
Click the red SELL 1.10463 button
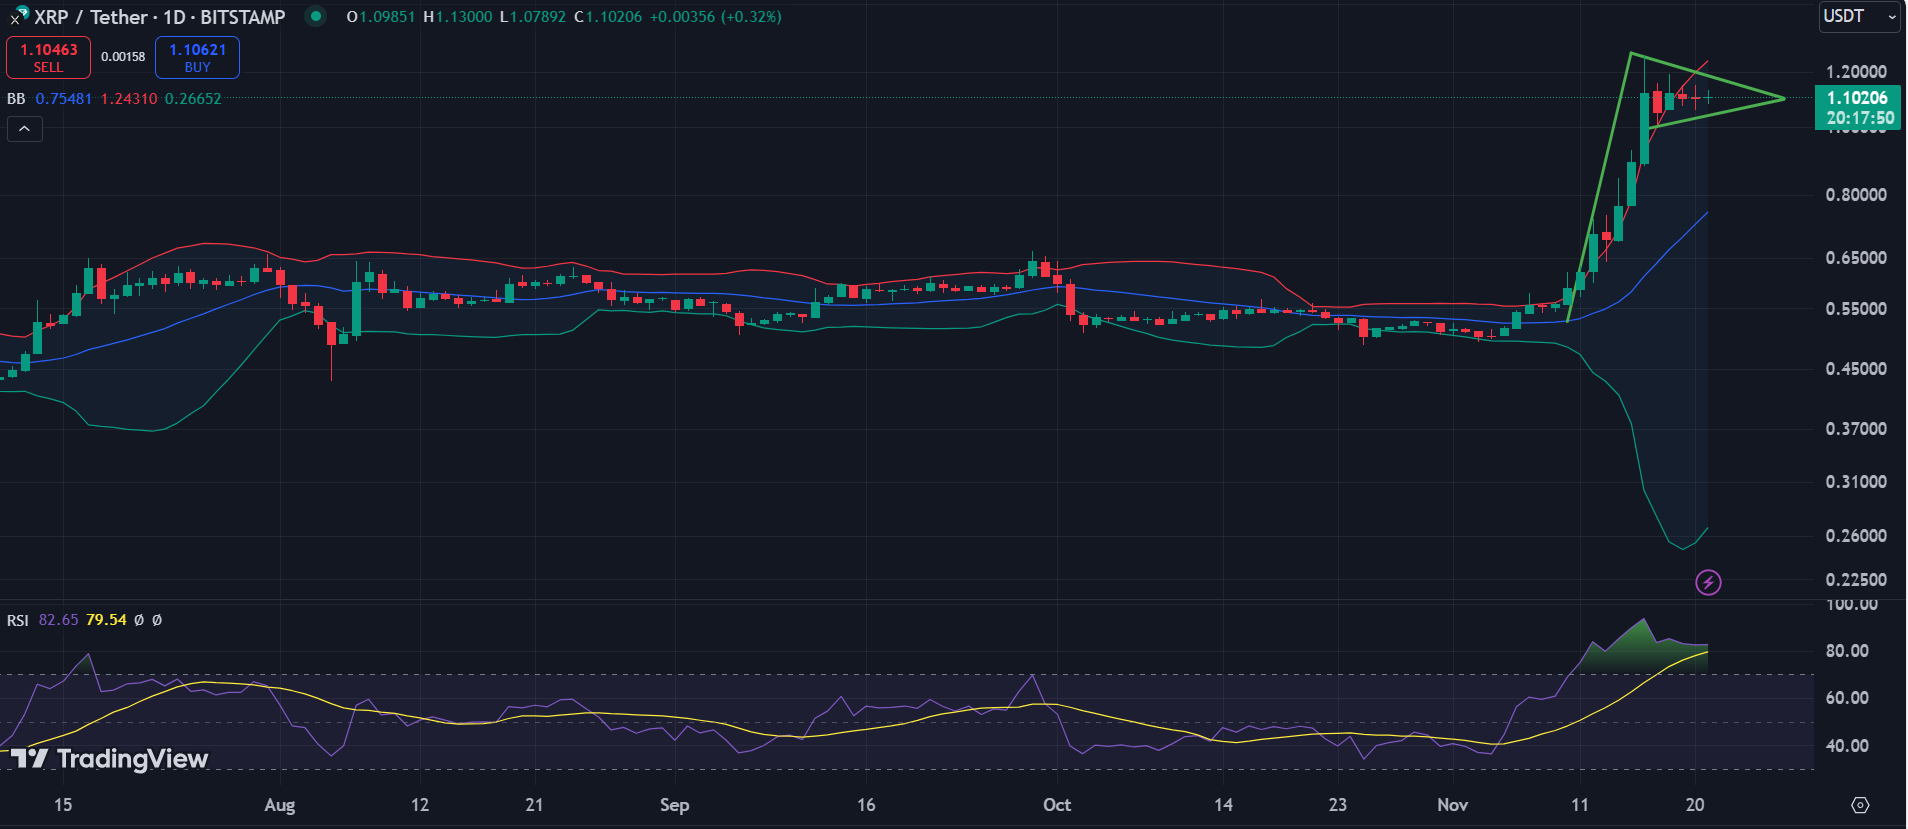[x=48, y=57]
